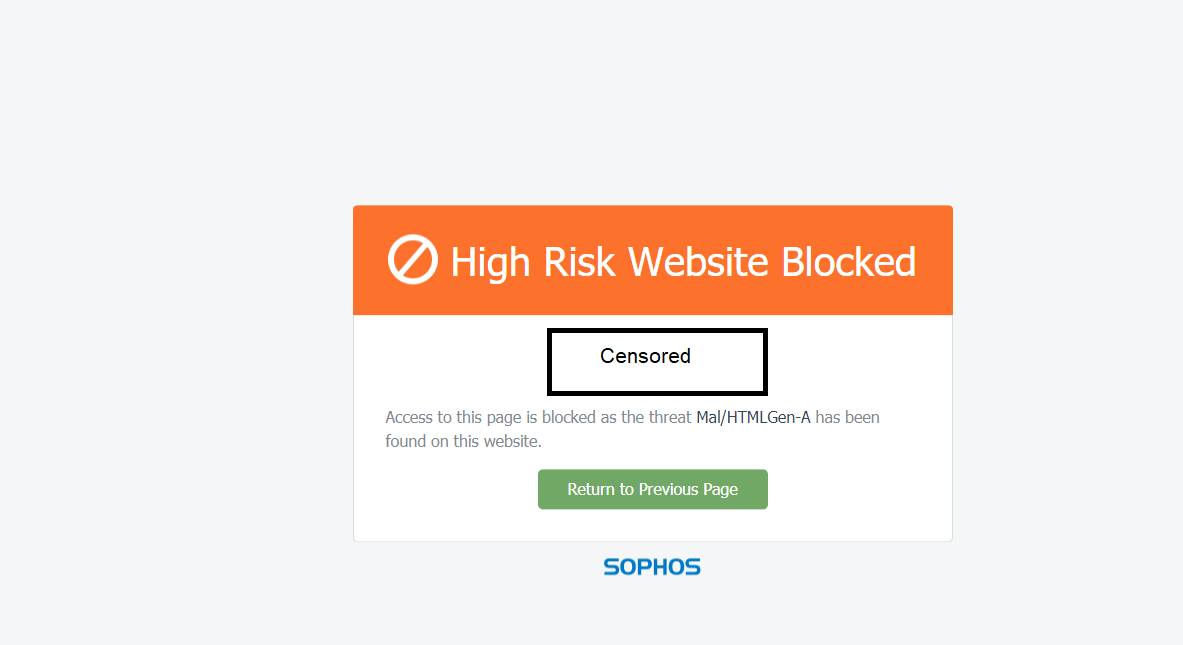The height and width of the screenshot is (645, 1183).
Task: Select the Mal/HTMLGen-A threat name
Action: point(753,417)
